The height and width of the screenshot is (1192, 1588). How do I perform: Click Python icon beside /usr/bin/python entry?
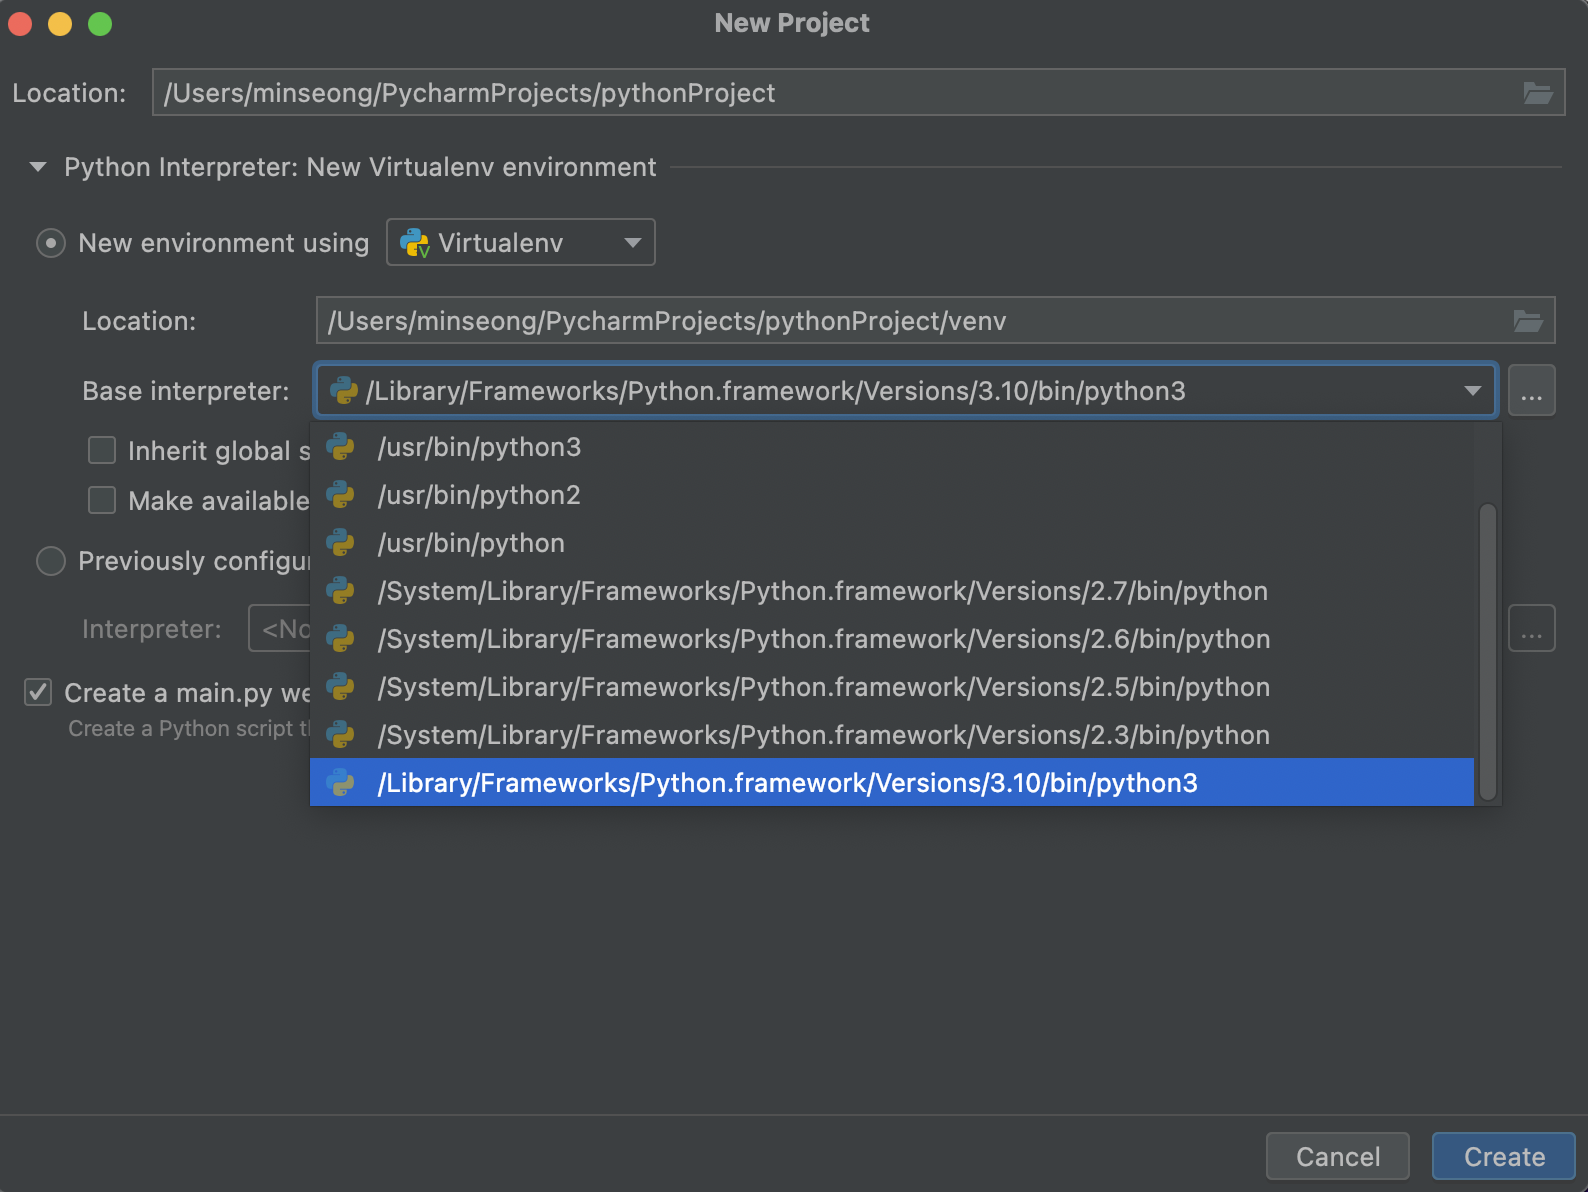click(341, 543)
